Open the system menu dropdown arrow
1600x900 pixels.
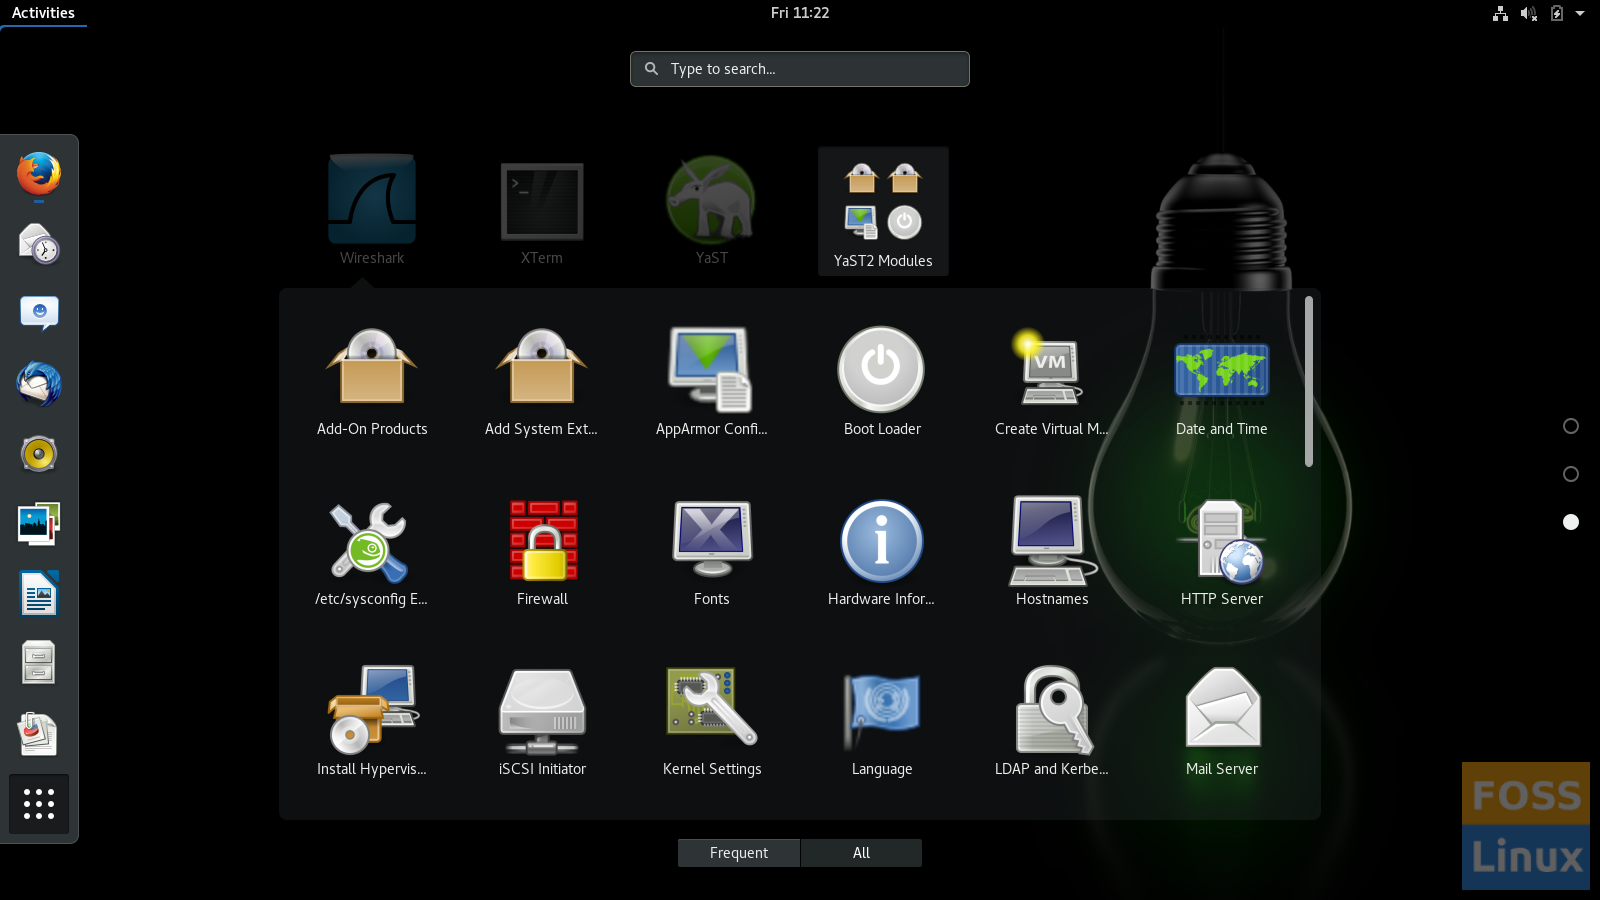[x=1580, y=13]
